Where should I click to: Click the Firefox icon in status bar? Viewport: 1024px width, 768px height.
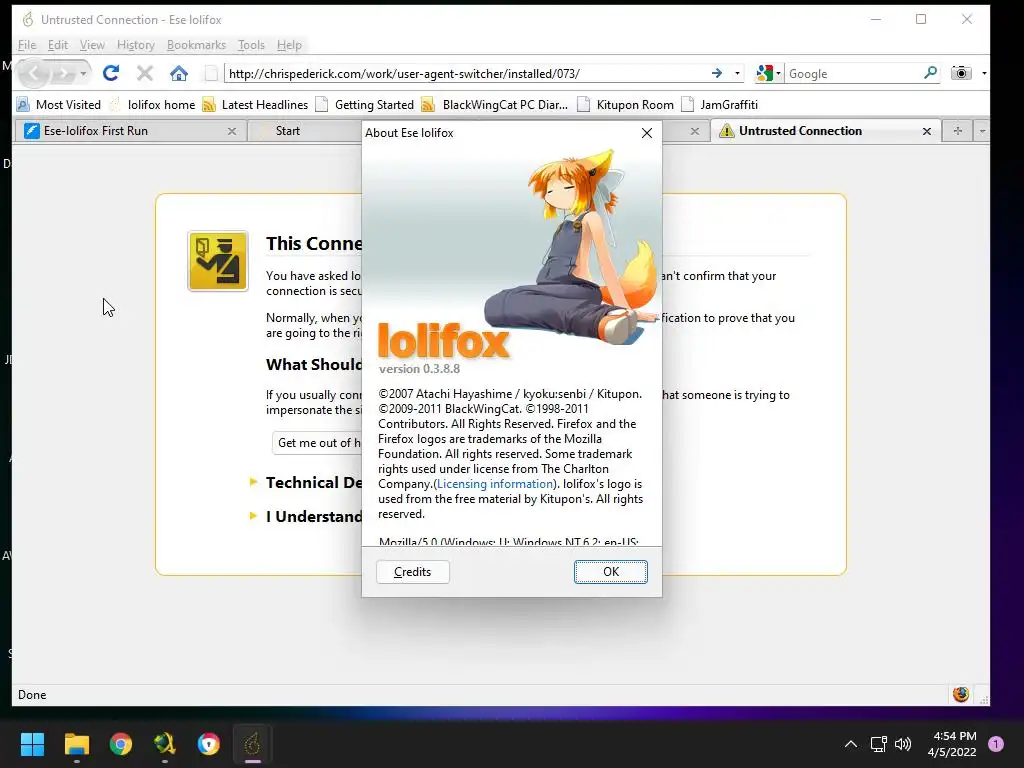click(960, 694)
